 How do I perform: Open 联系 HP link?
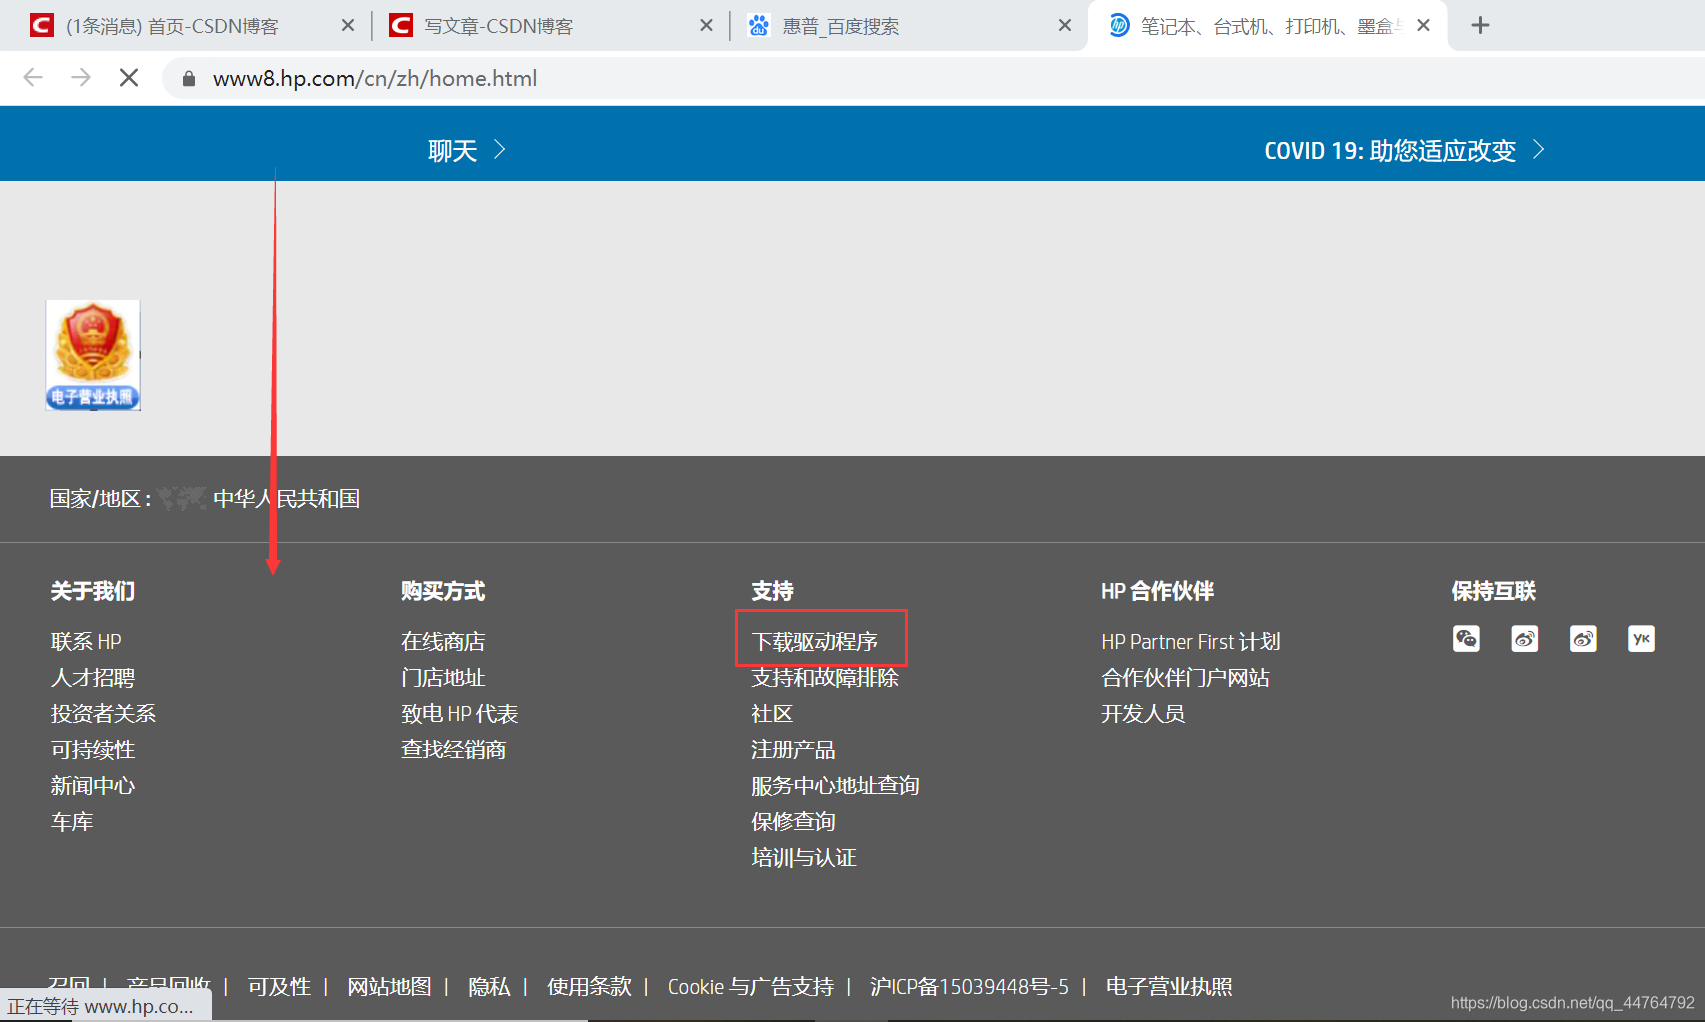click(x=86, y=641)
